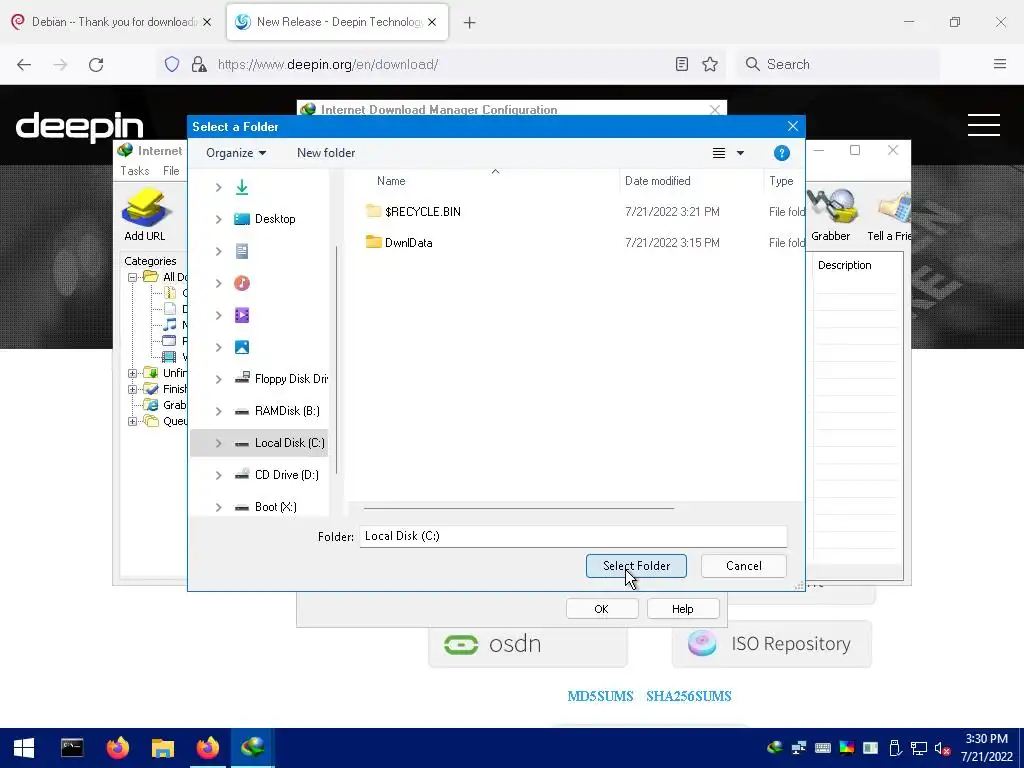Click OK in IDM Configuration dialog

tap(601, 609)
